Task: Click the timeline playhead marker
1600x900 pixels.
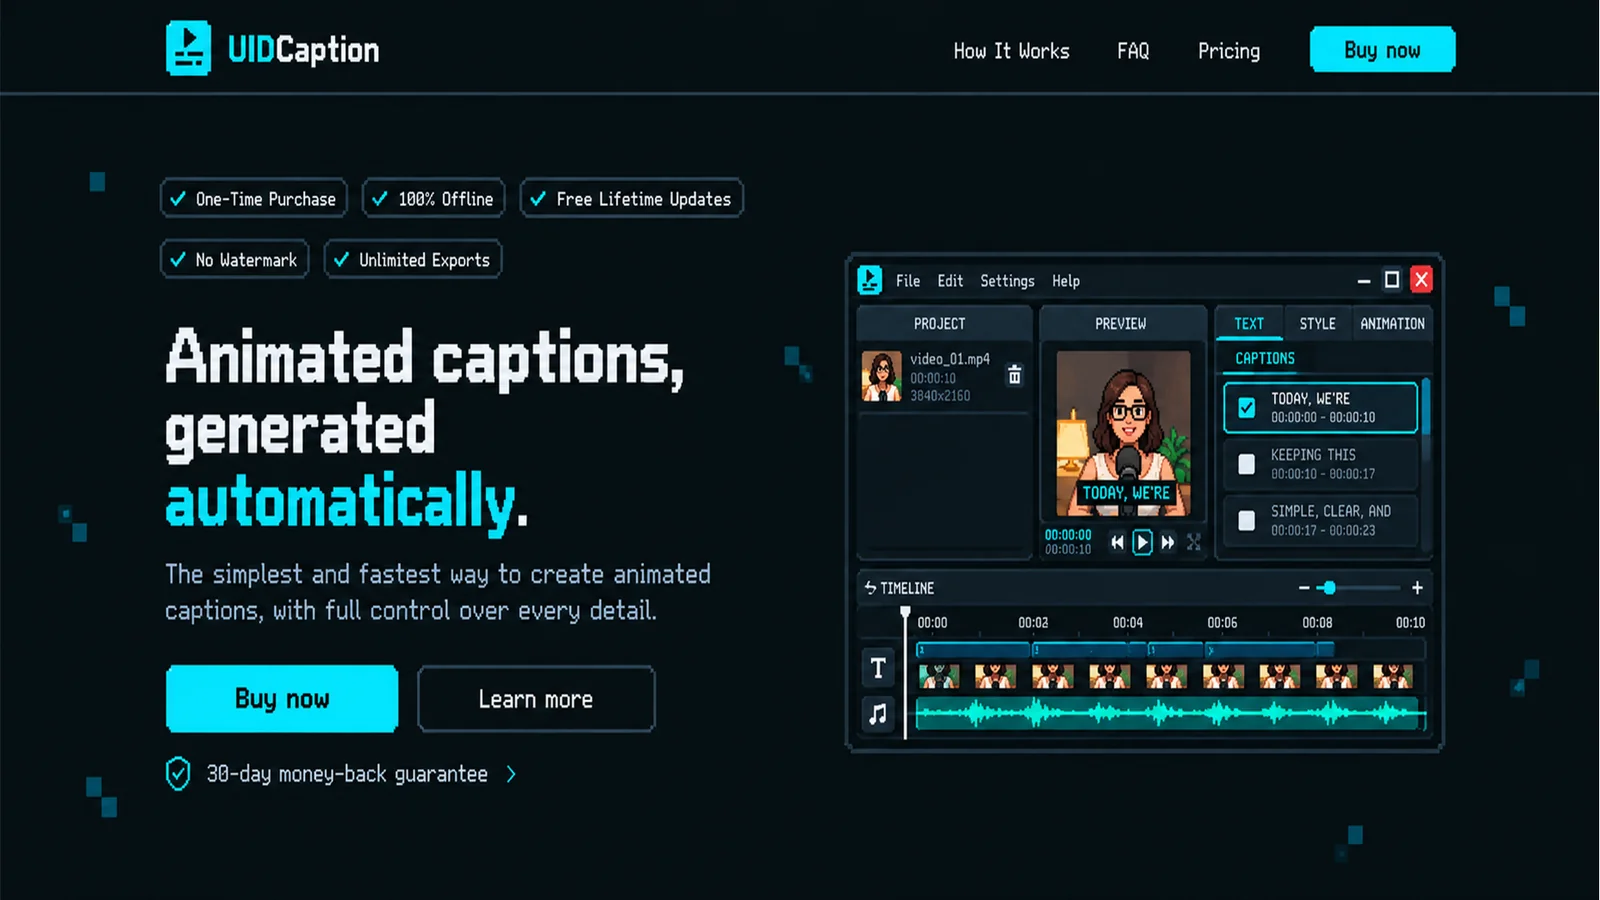Action: [x=905, y=612]
